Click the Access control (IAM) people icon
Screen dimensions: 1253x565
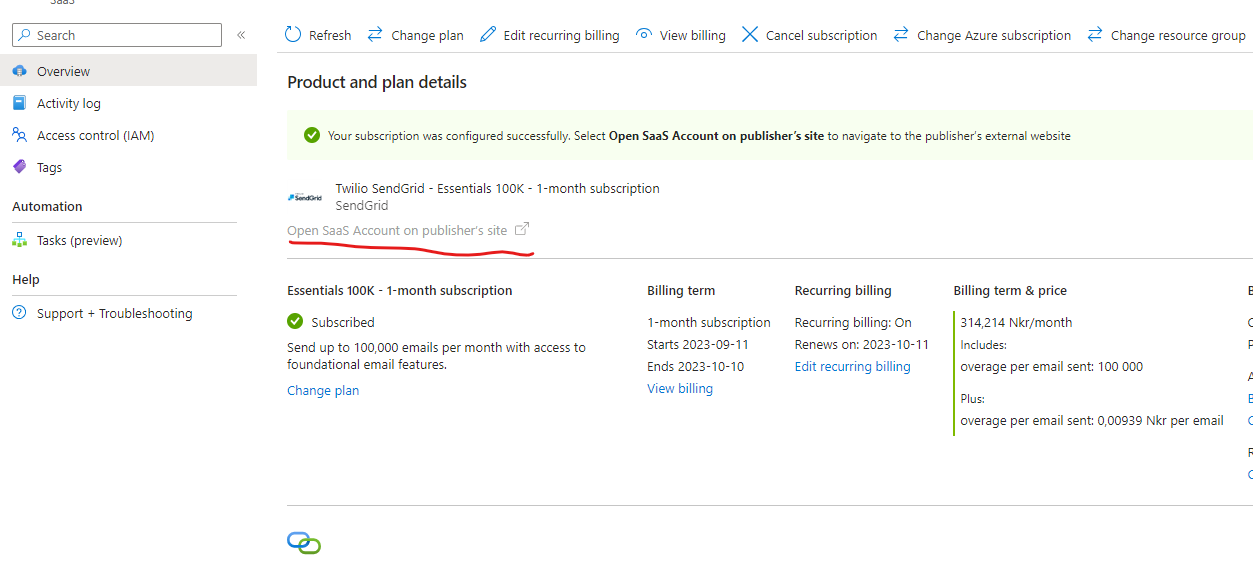point(19,135)
